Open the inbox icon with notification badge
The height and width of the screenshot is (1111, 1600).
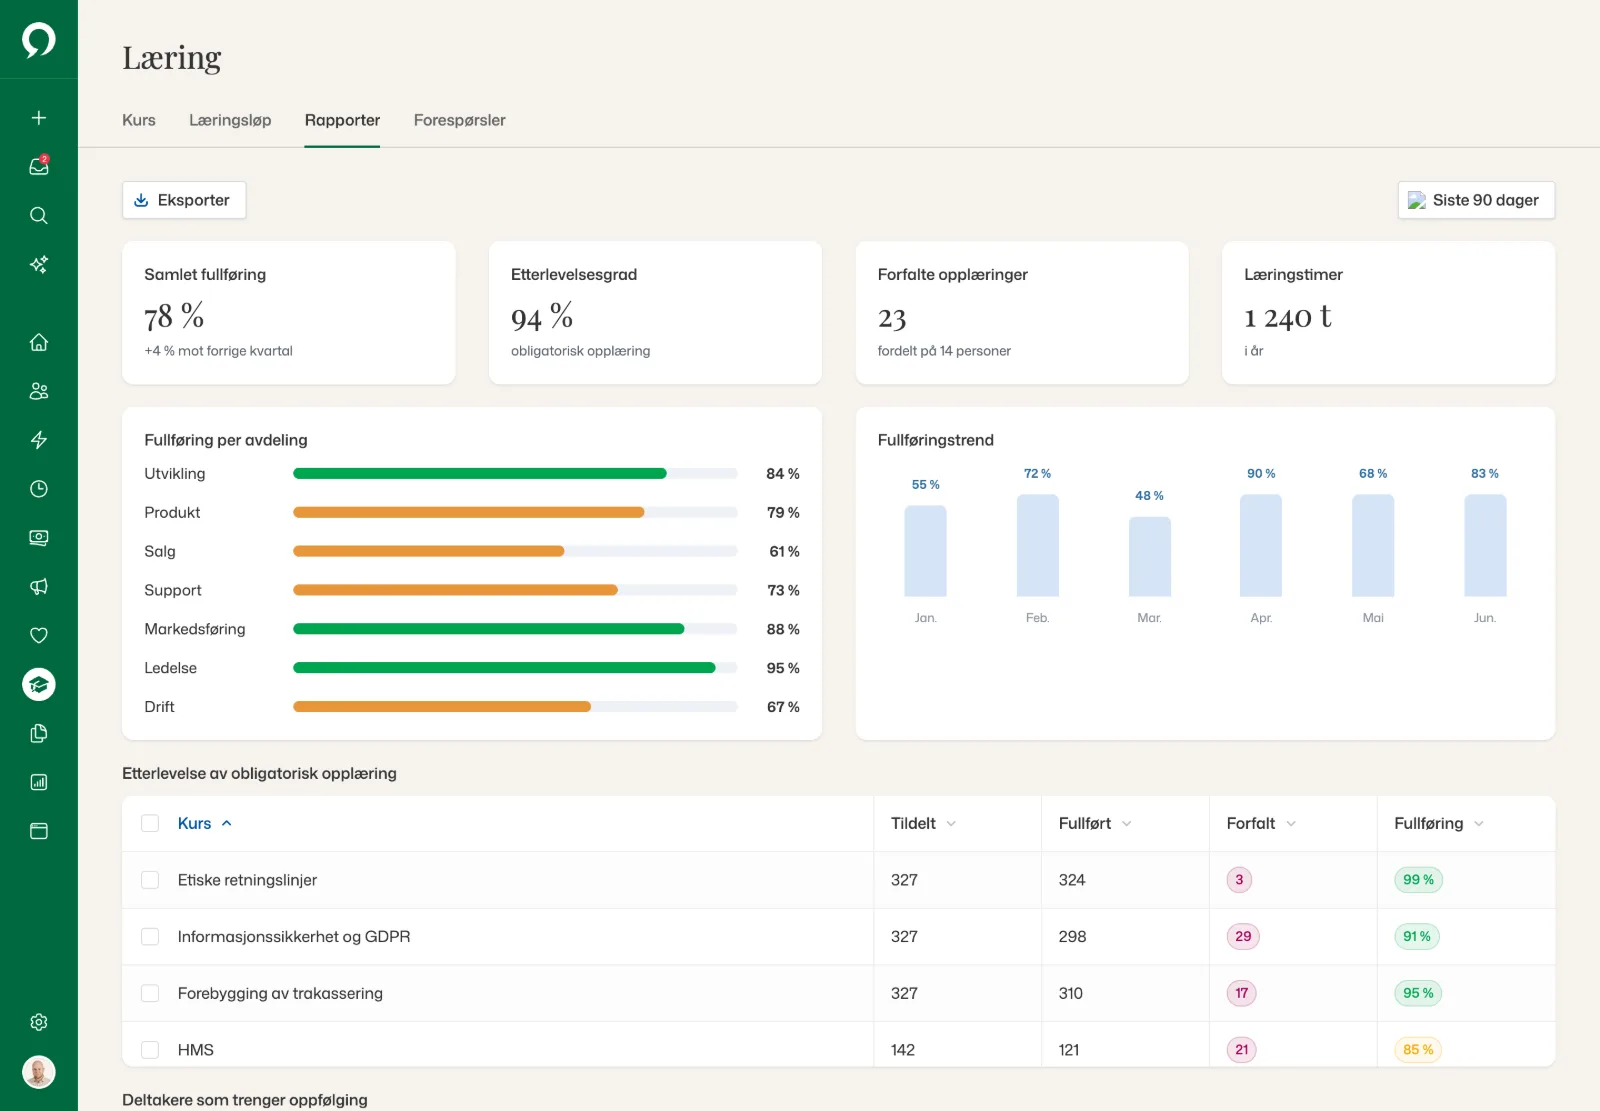pos(39,166)
